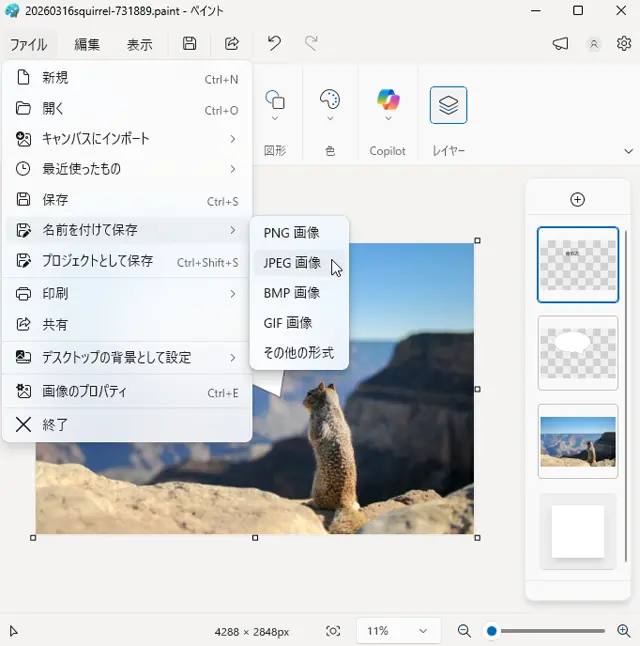The width and height of the screenshot is (640, 646).
Task: Save as GIF 画像
Action: tap(299, 323)
